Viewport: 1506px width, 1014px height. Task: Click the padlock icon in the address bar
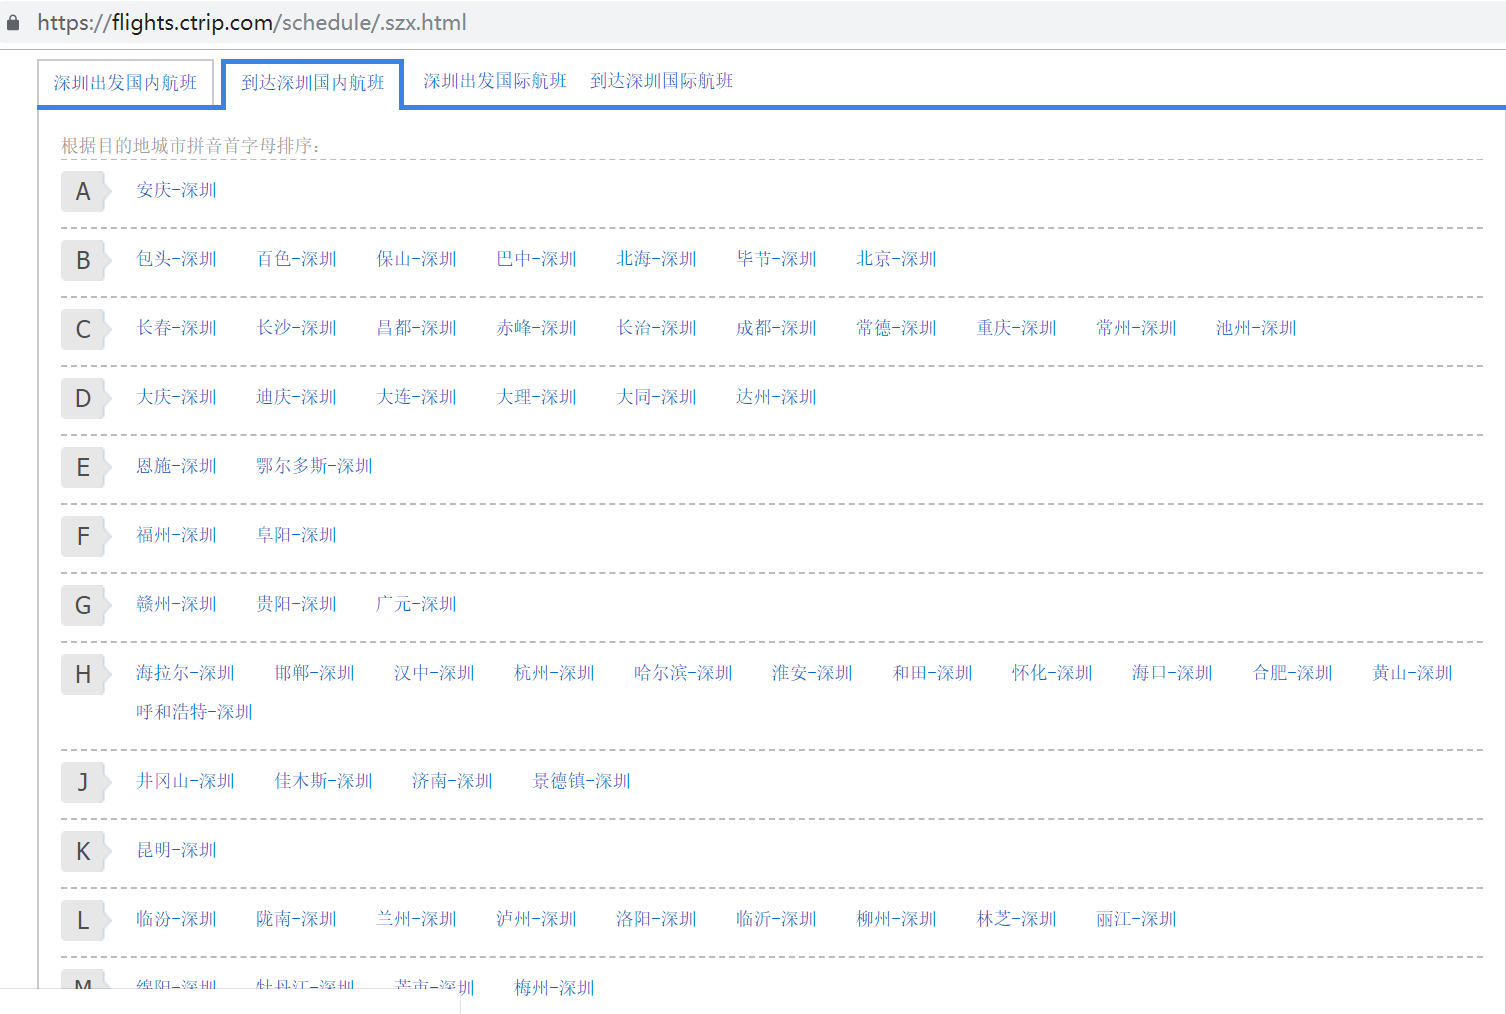point(13,22)
